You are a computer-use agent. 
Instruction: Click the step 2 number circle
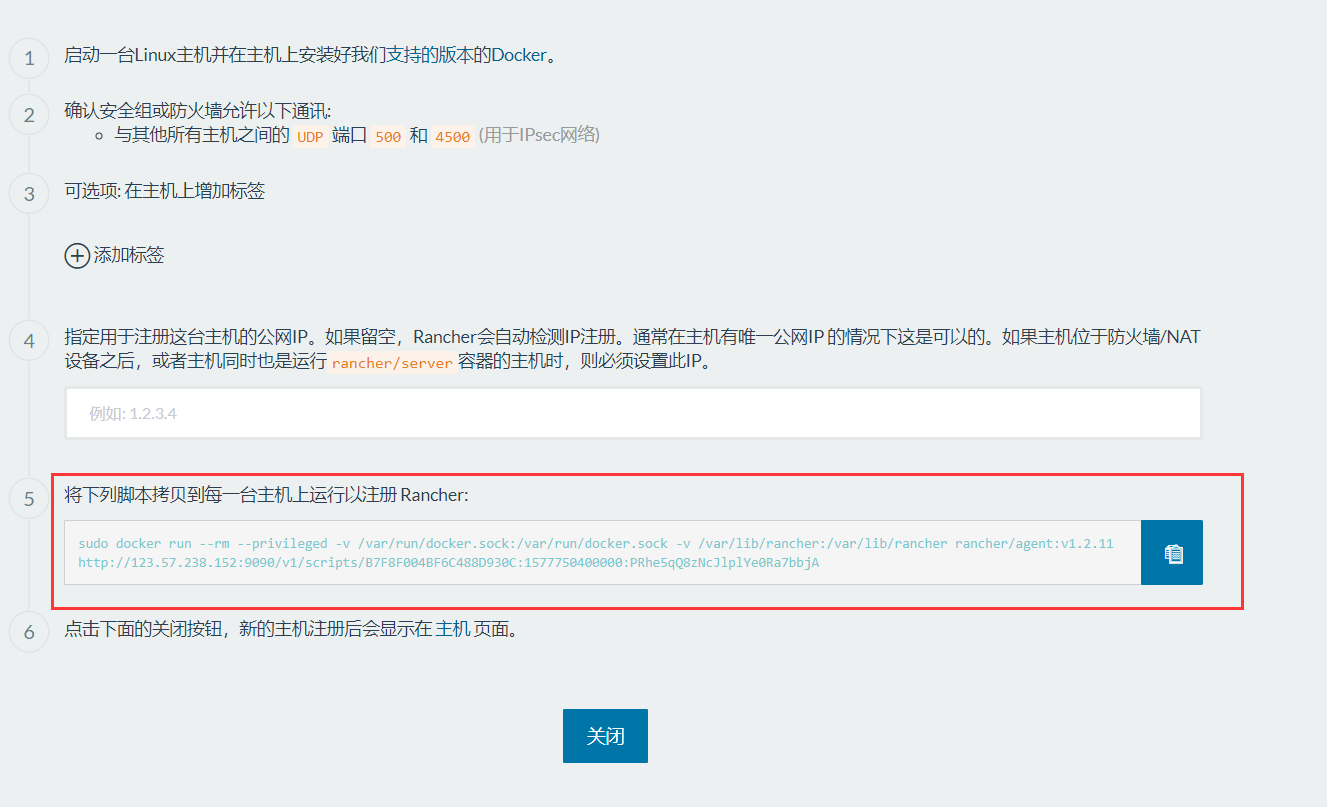pyautogui.click(x=29, y=115)
